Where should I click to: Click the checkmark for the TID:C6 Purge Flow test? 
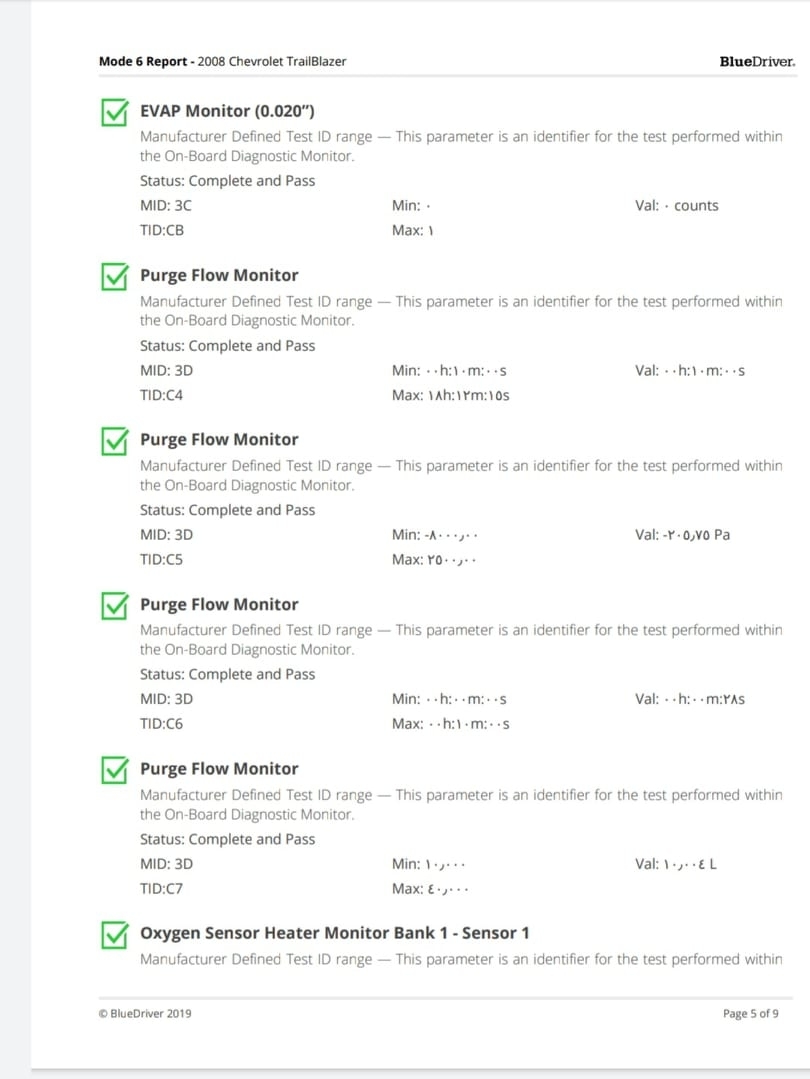pos(115,605)
